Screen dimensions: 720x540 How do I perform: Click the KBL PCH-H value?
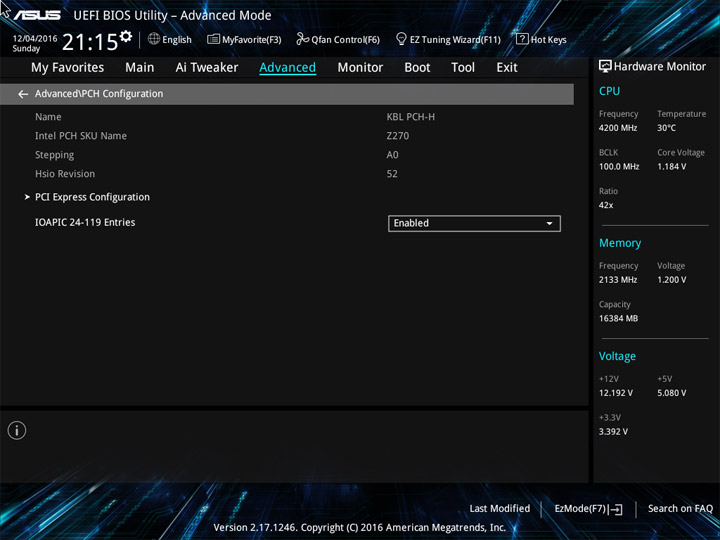coord(411,117)
